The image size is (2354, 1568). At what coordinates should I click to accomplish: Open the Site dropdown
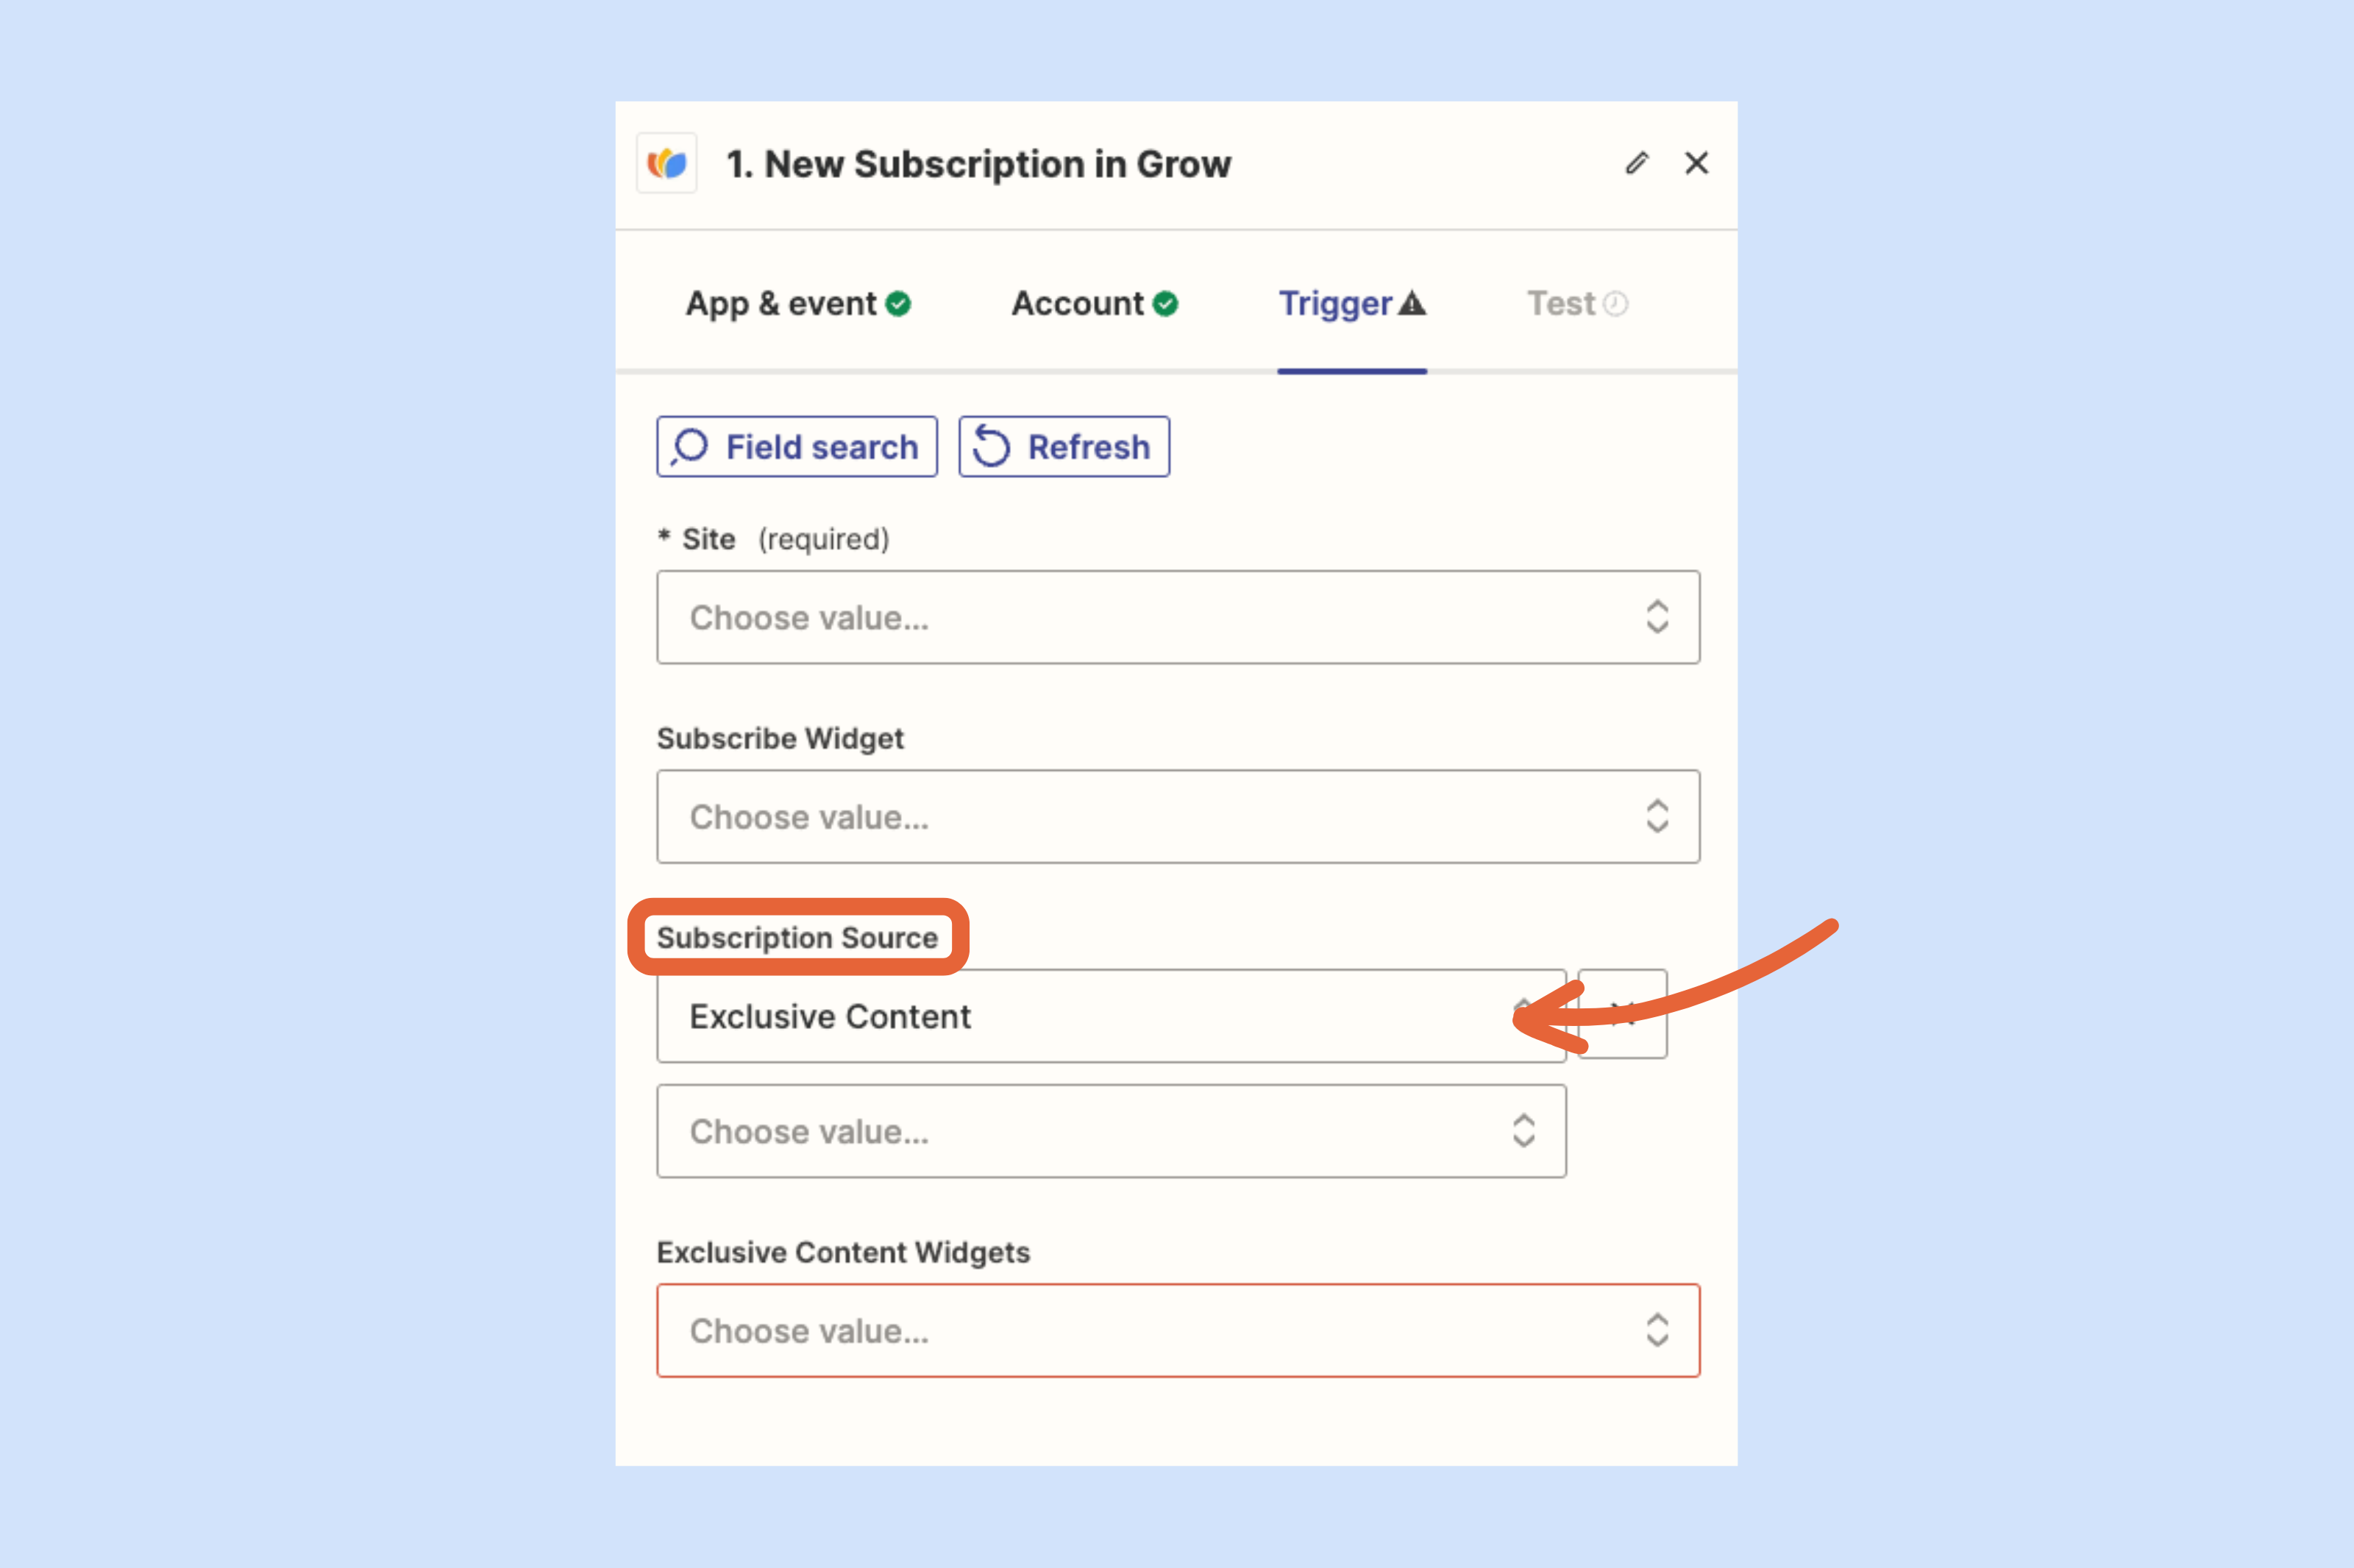[1178, 617]
